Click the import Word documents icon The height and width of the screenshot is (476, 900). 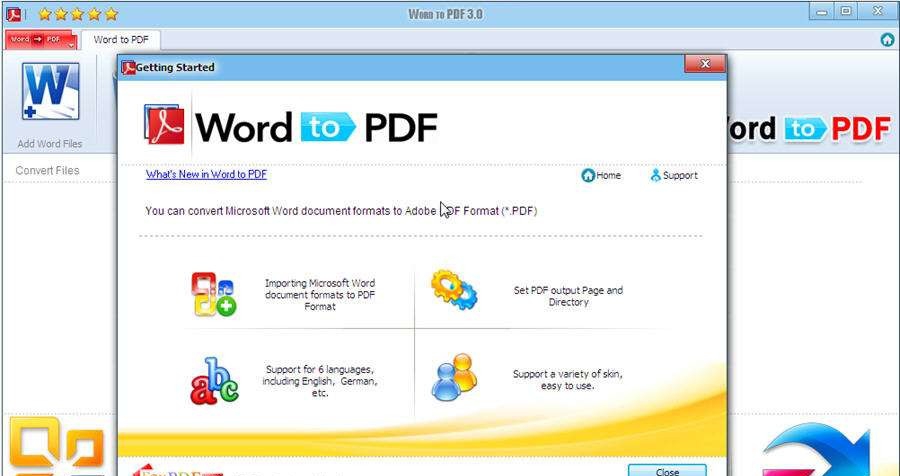click(x=213, y=295)
